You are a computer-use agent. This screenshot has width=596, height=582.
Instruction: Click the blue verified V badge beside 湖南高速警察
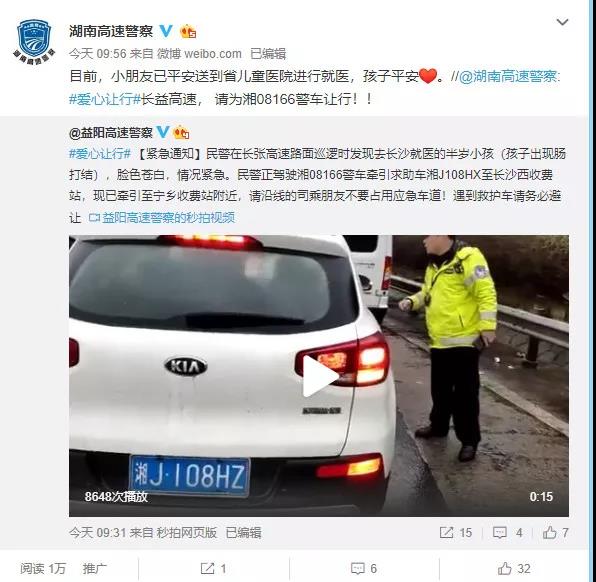pyautogui.click(x=166, y=31)
